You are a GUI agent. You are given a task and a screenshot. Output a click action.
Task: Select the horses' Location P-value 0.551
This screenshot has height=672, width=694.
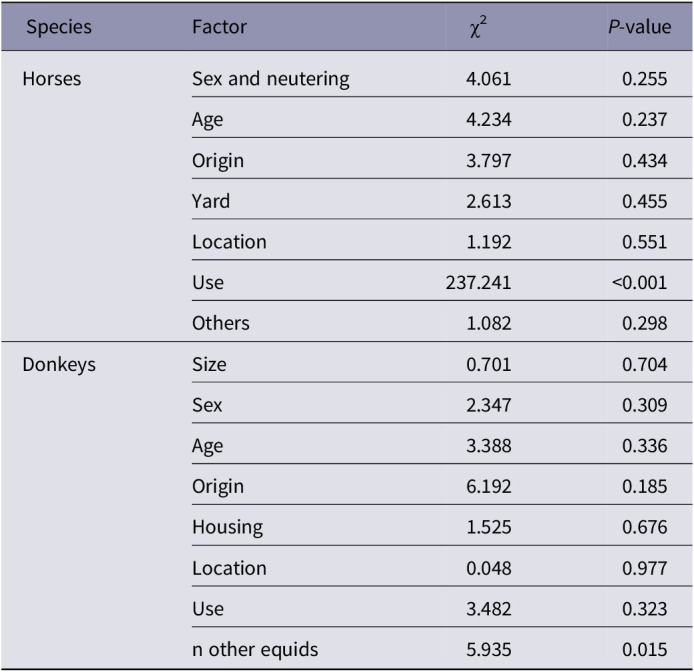pyautogui.click(x=644, y=242)
